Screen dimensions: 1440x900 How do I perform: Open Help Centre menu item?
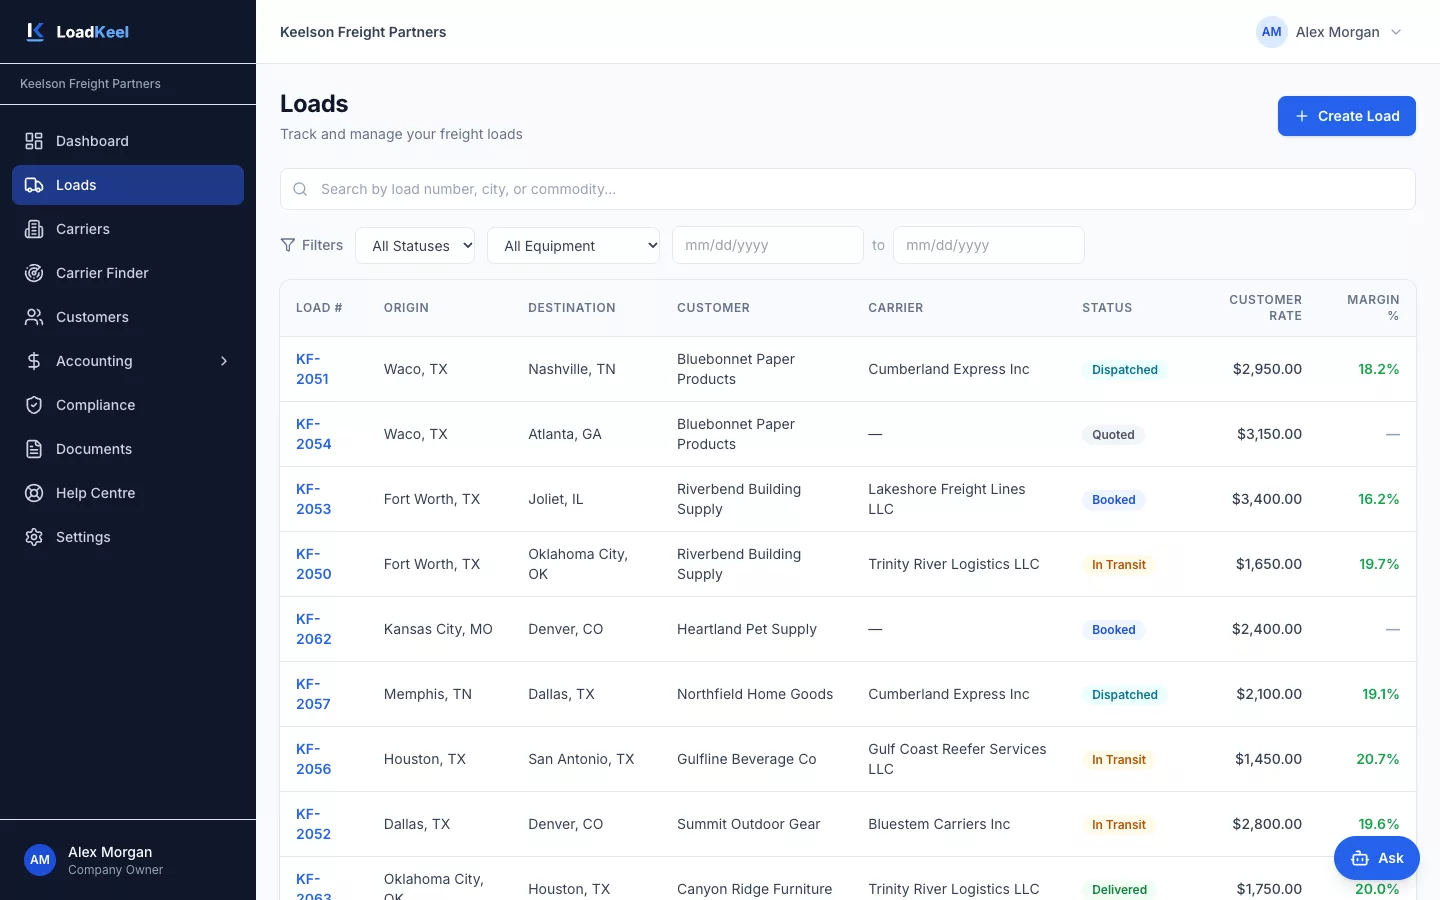click(x=128, y=493)
